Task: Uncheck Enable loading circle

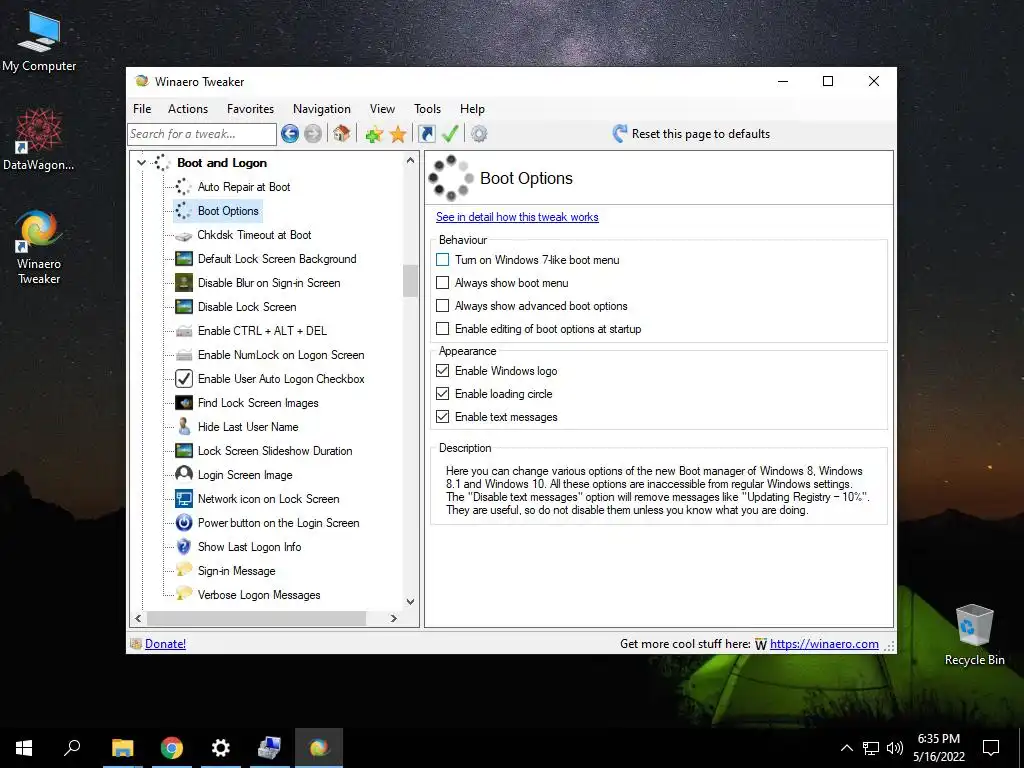Action: pos(443,394)
